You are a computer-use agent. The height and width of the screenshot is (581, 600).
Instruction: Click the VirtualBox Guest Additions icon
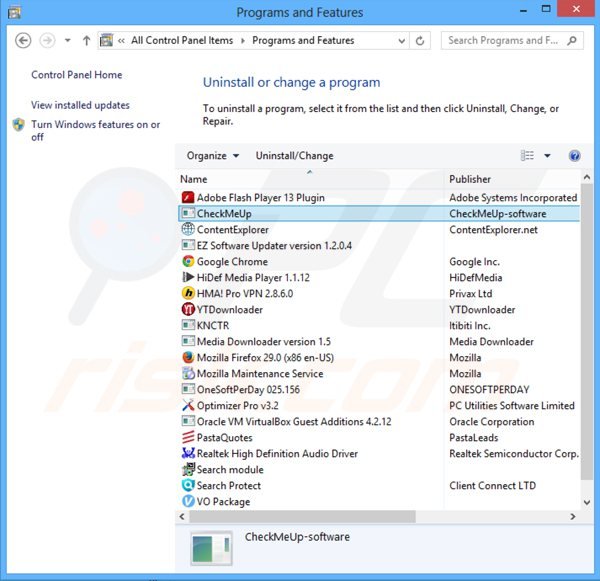pos(188,421)
